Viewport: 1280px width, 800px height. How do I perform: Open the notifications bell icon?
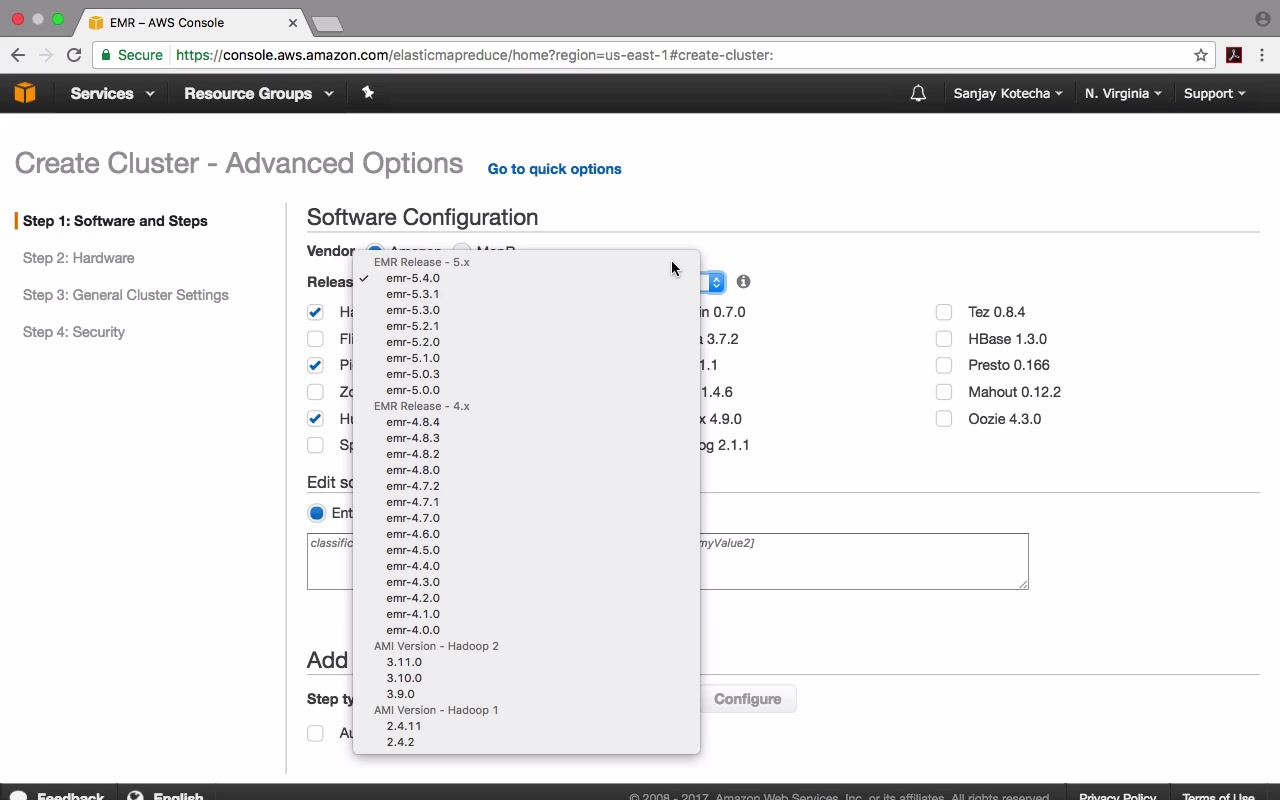pyautogui.click(x=918, y=94)
